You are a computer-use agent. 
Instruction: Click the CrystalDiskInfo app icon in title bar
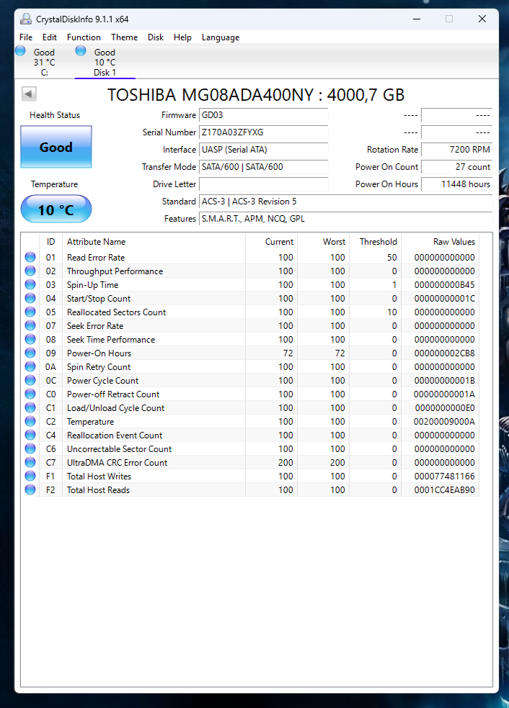pyautogui.click(x=26, y=19)
